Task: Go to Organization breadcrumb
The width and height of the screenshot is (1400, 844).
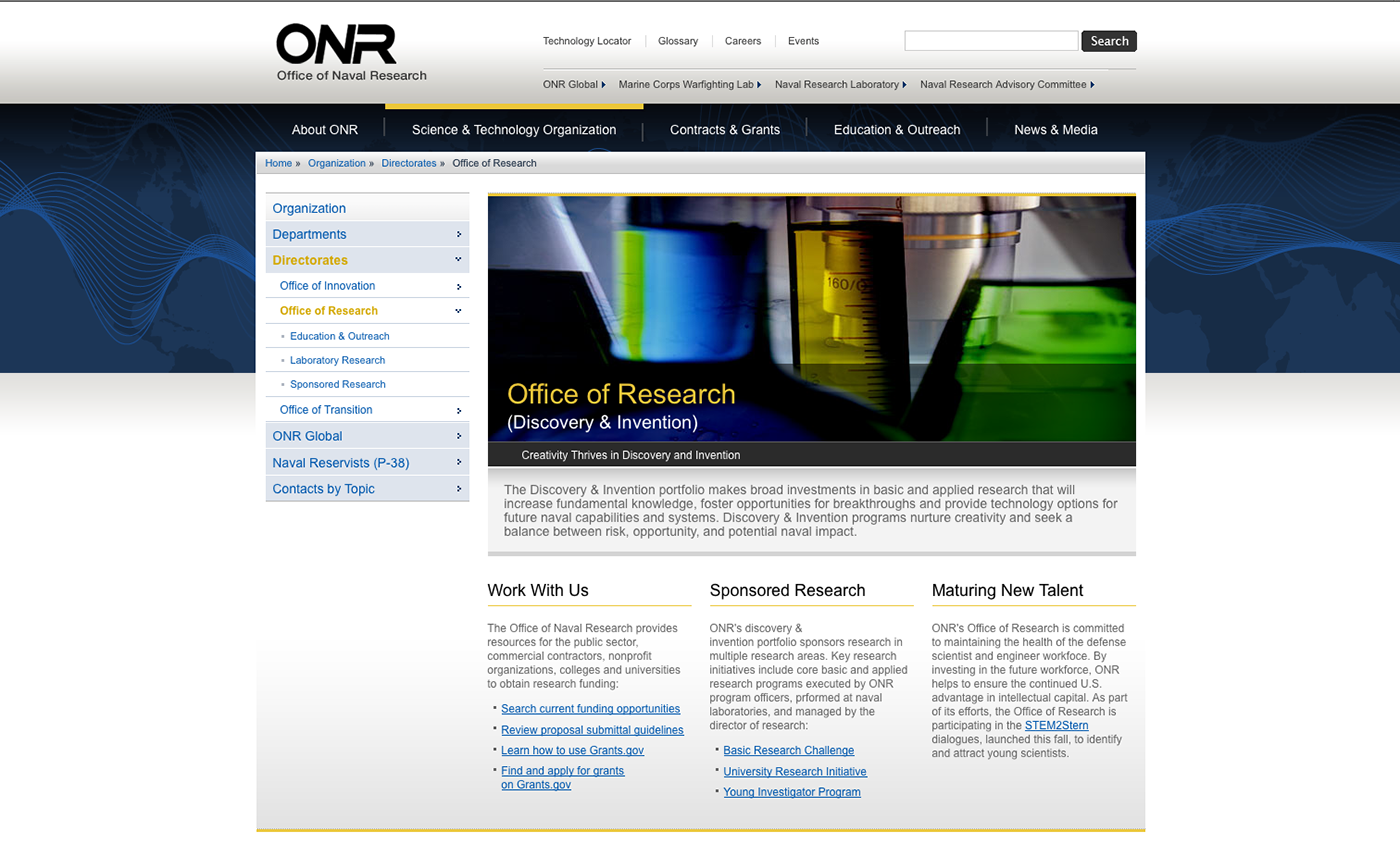Action: coord(337,163)
